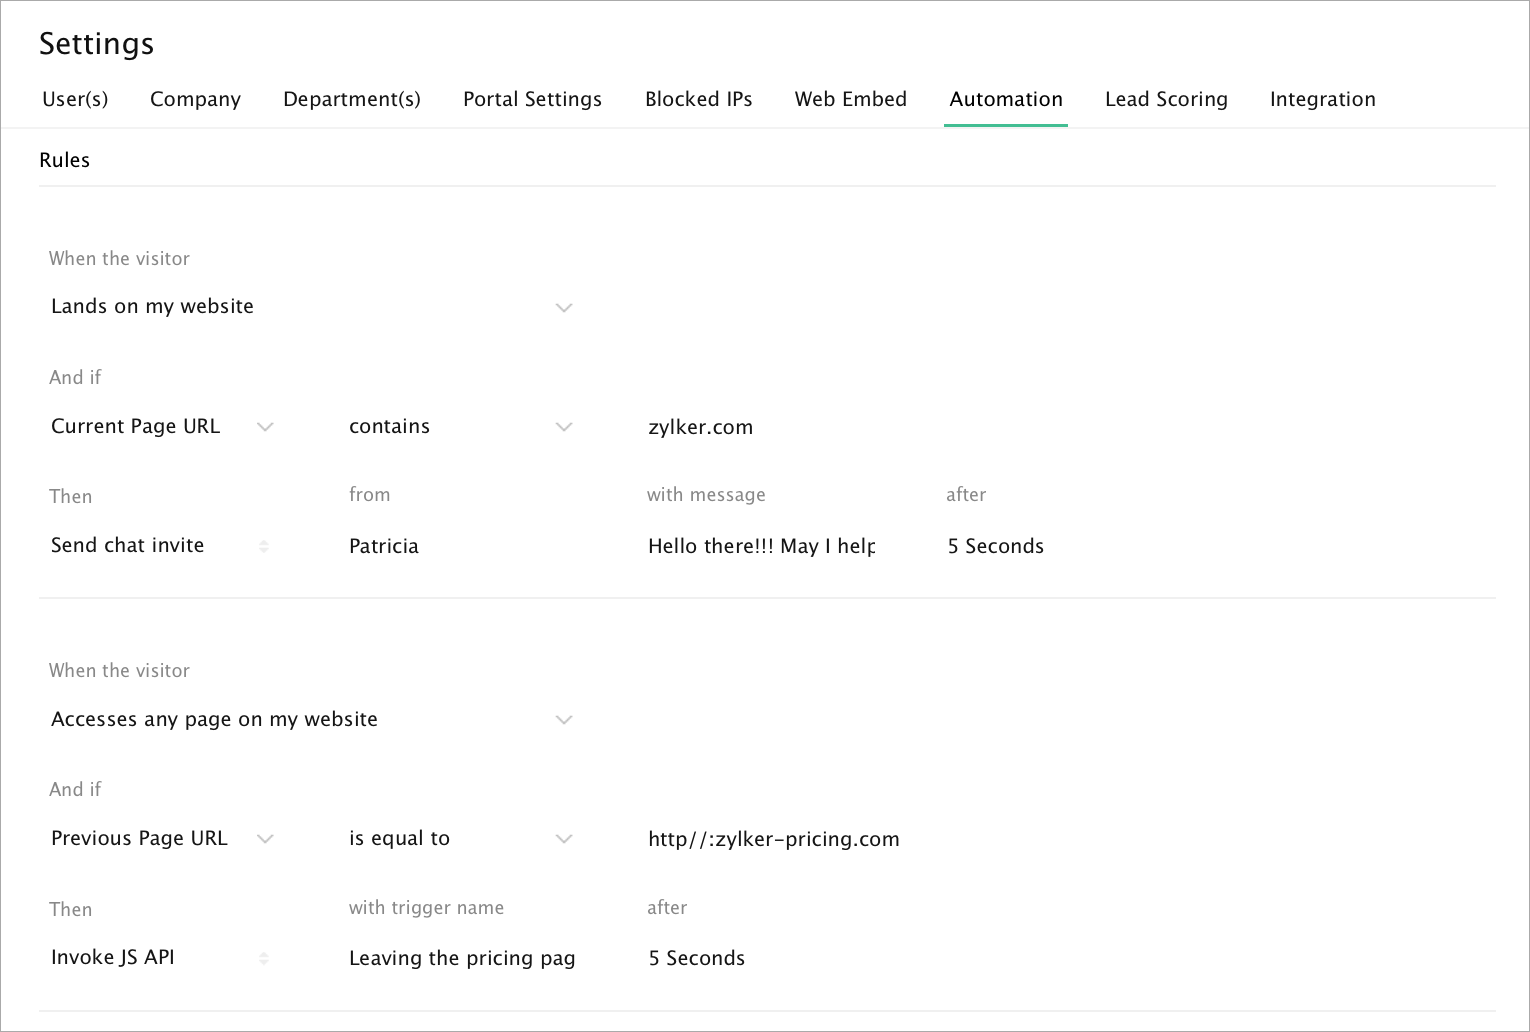Open the Lead Scoring tab

[1166, 99]
